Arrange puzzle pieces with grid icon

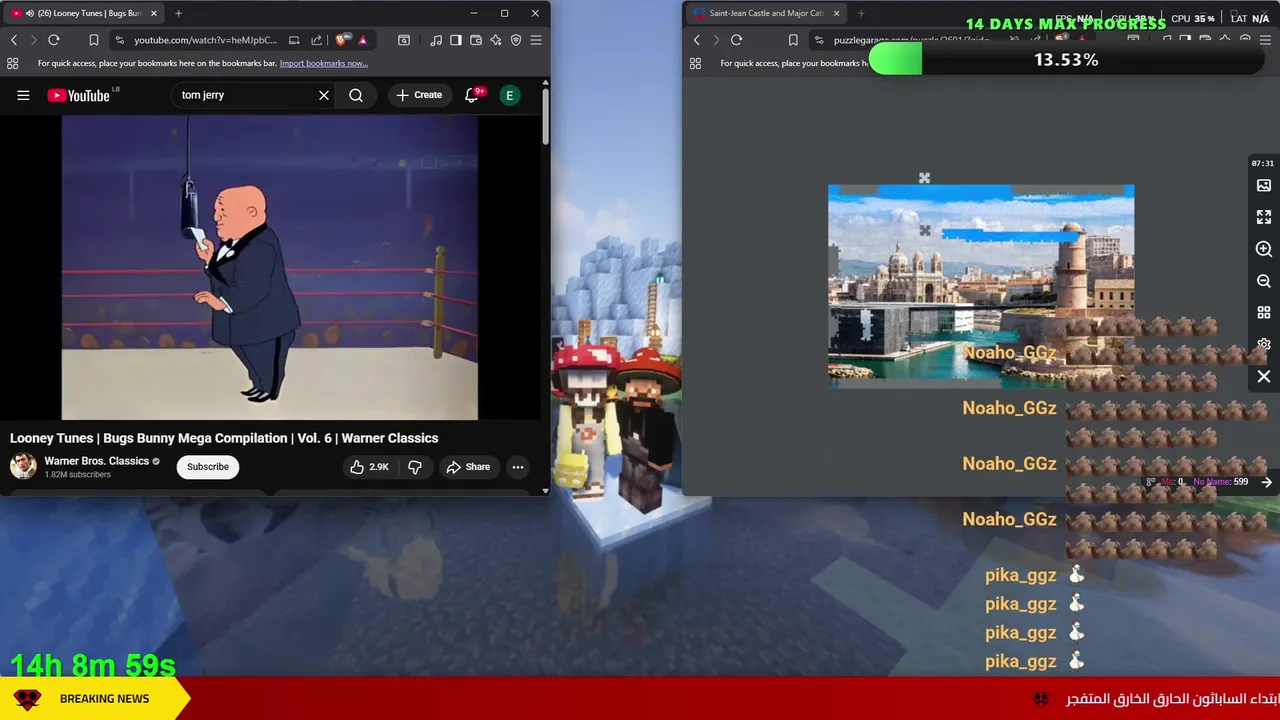[x=1264, y=313]
